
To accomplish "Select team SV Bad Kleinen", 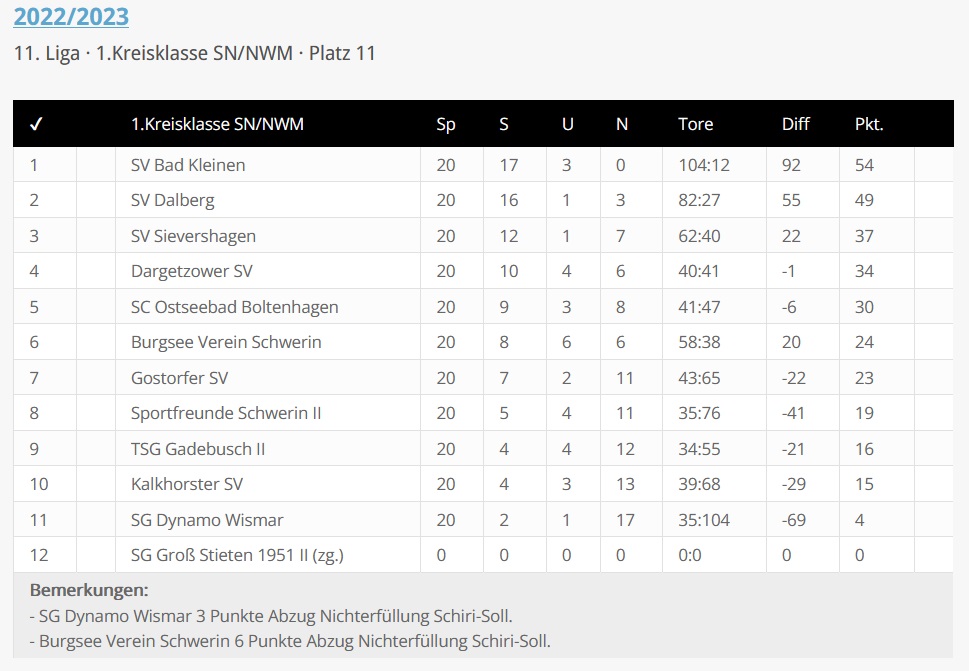I will (188, 165).
